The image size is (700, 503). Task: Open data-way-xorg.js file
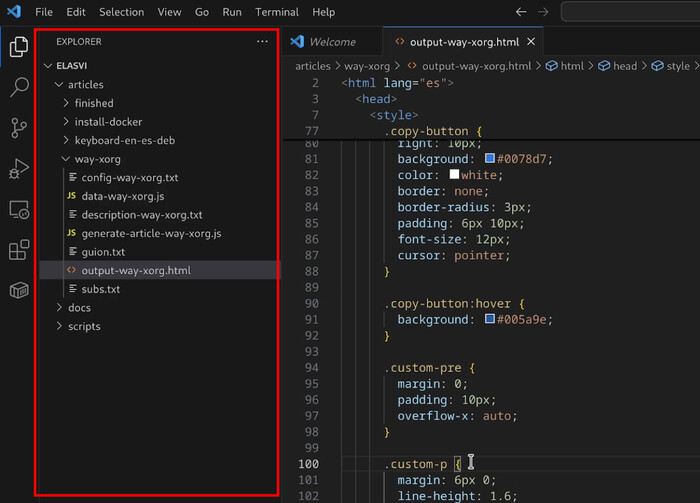pos(123,196)
